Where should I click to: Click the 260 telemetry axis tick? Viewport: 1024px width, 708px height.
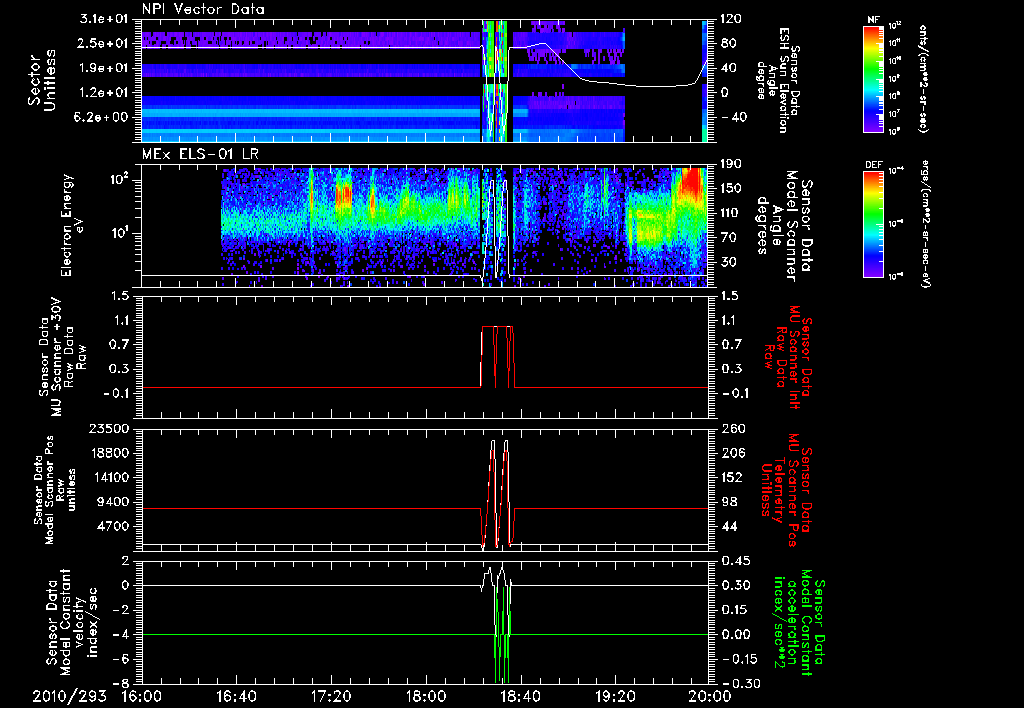pyautogui.click(x=731, y=429)
